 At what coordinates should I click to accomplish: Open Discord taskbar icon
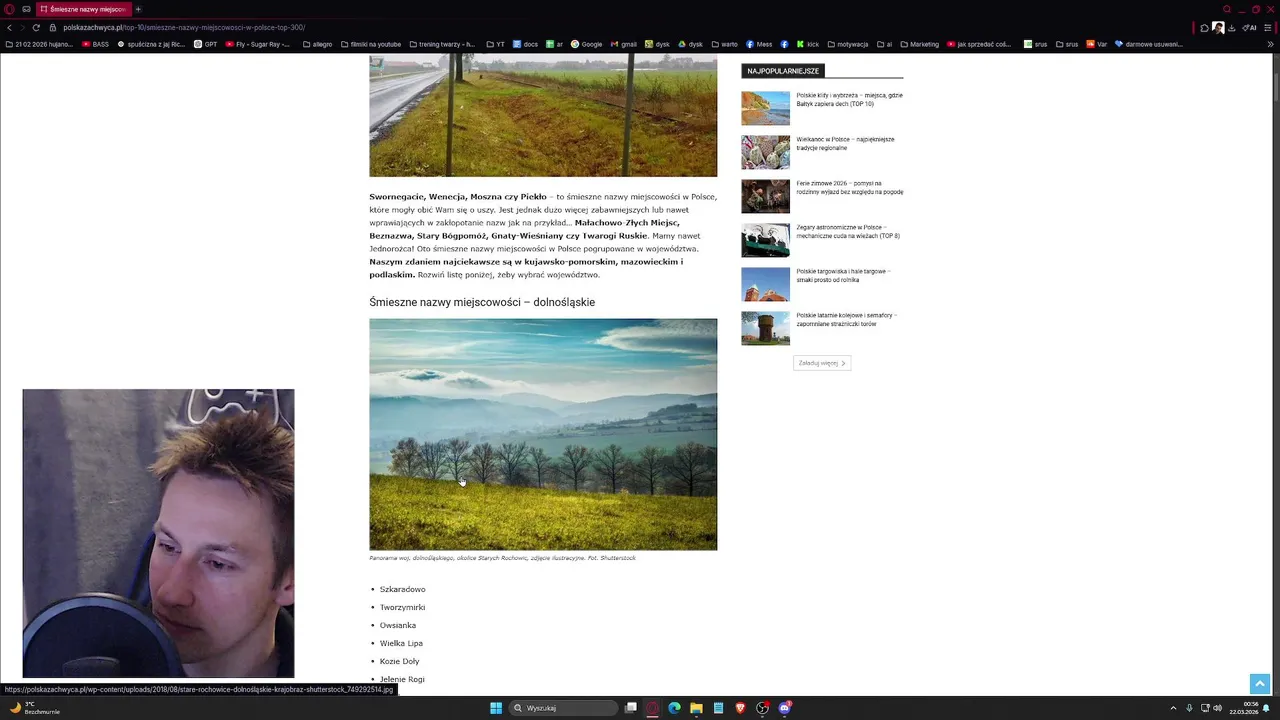[785, 708]
